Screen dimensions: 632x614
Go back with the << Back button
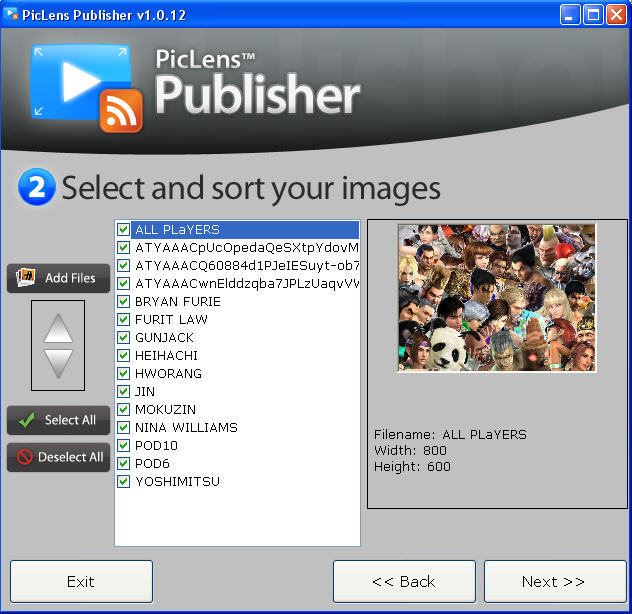click(404, 581)
